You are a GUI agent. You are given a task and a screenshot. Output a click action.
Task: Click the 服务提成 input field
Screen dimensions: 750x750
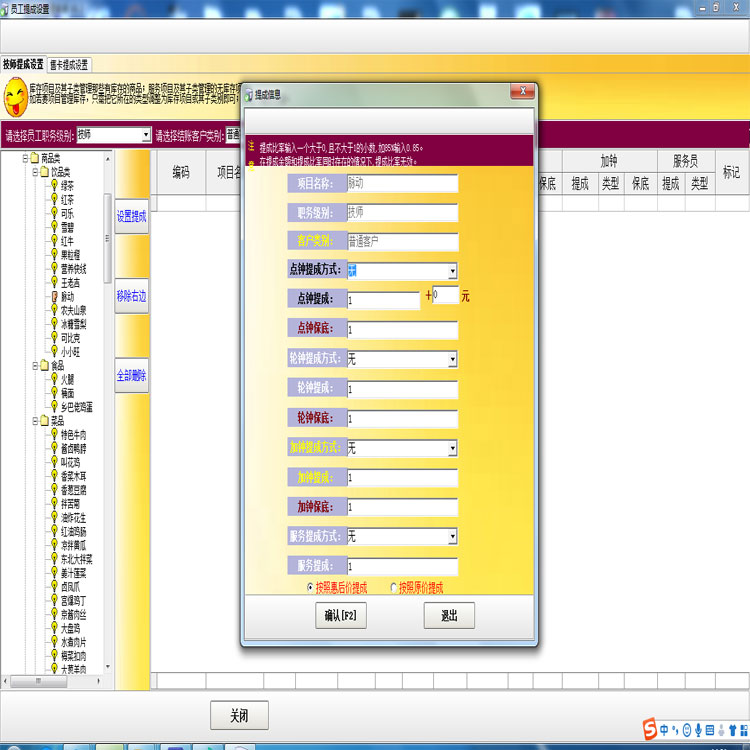[x=402, y=566]
